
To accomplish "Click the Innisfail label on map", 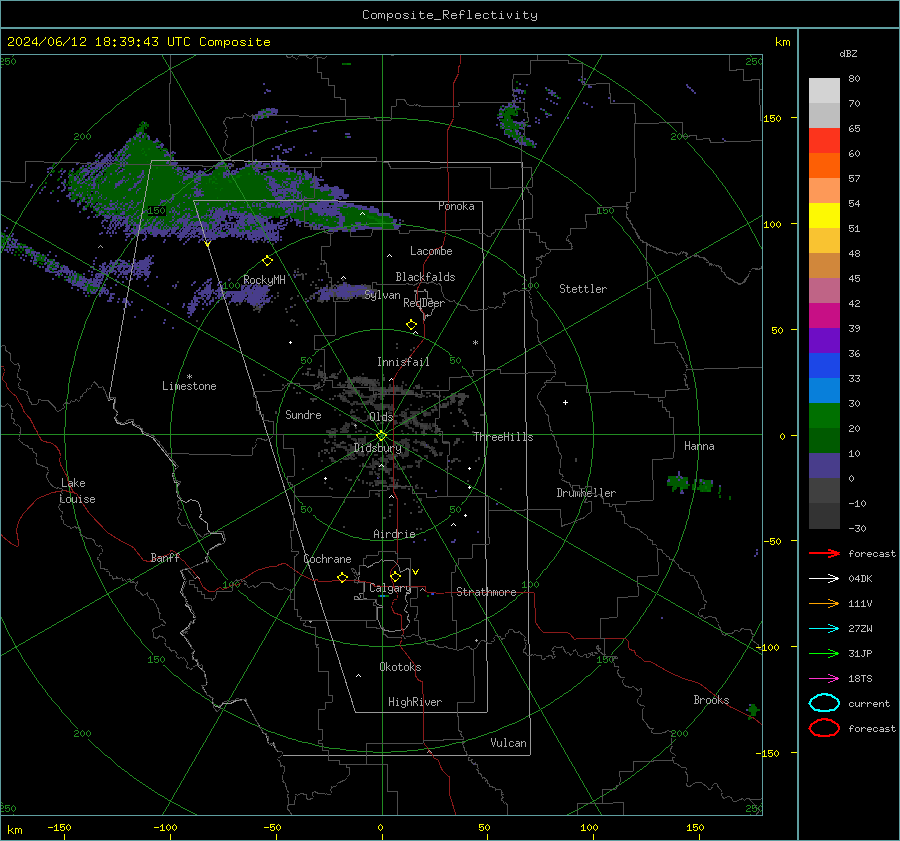I will click(x=403, y=362).
